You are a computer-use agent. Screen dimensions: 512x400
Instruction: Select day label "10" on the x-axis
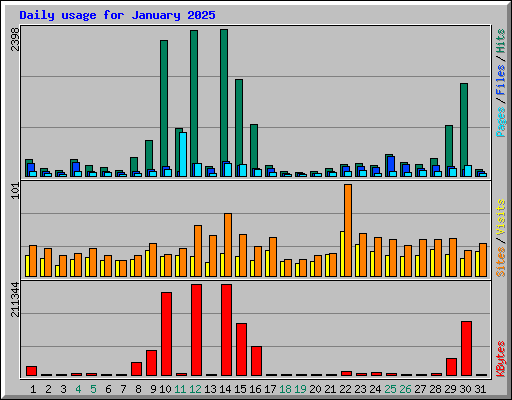click(165, 389)
